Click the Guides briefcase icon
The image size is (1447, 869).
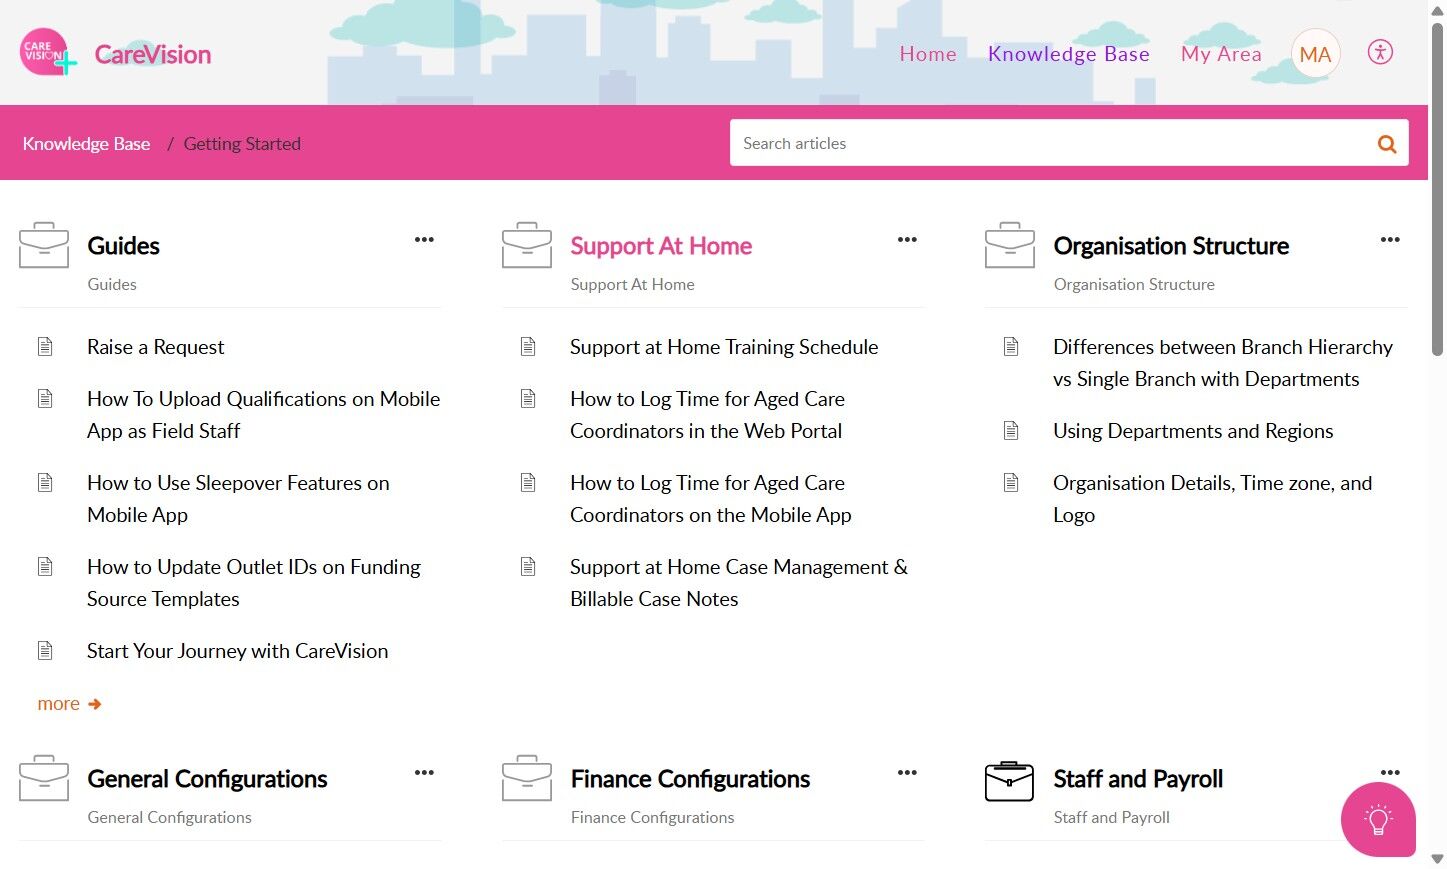(44, 245)
